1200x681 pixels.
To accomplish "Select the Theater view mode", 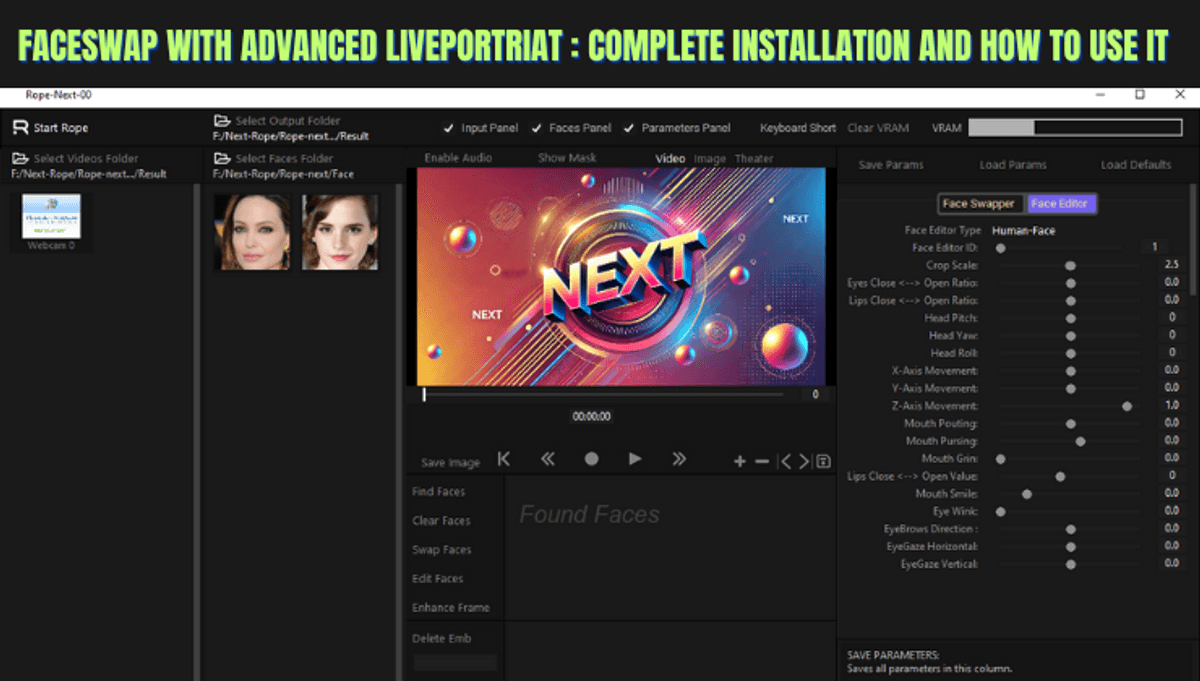I will [x=754, y=158].
